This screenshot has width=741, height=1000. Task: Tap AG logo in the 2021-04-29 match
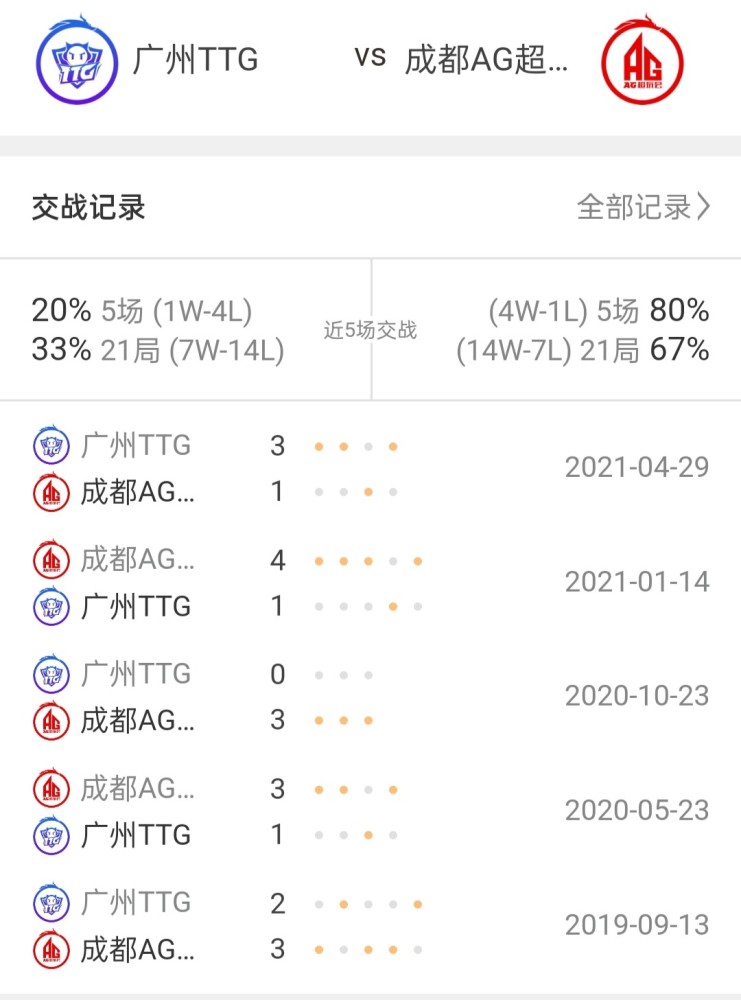[51, 492]
